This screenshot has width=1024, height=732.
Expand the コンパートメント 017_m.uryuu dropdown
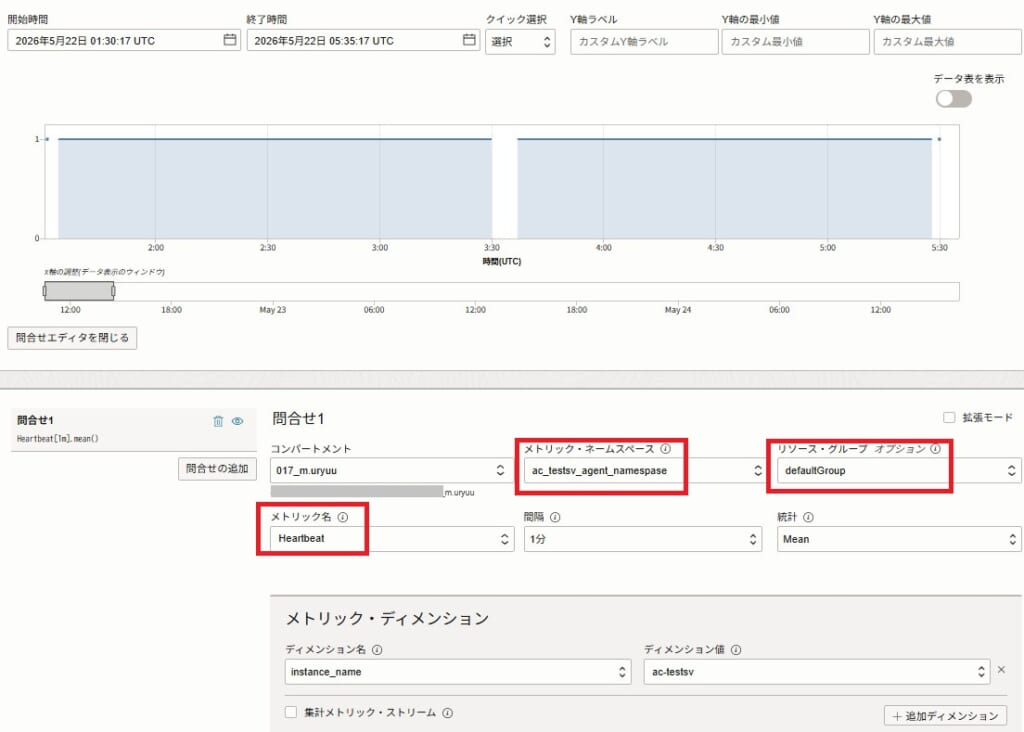pos(392,470)
